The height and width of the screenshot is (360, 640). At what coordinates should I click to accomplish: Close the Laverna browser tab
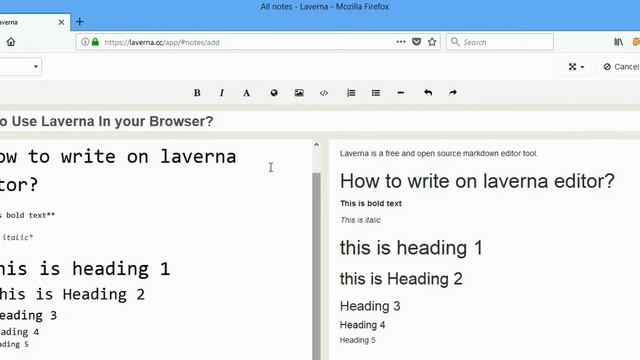61,22
